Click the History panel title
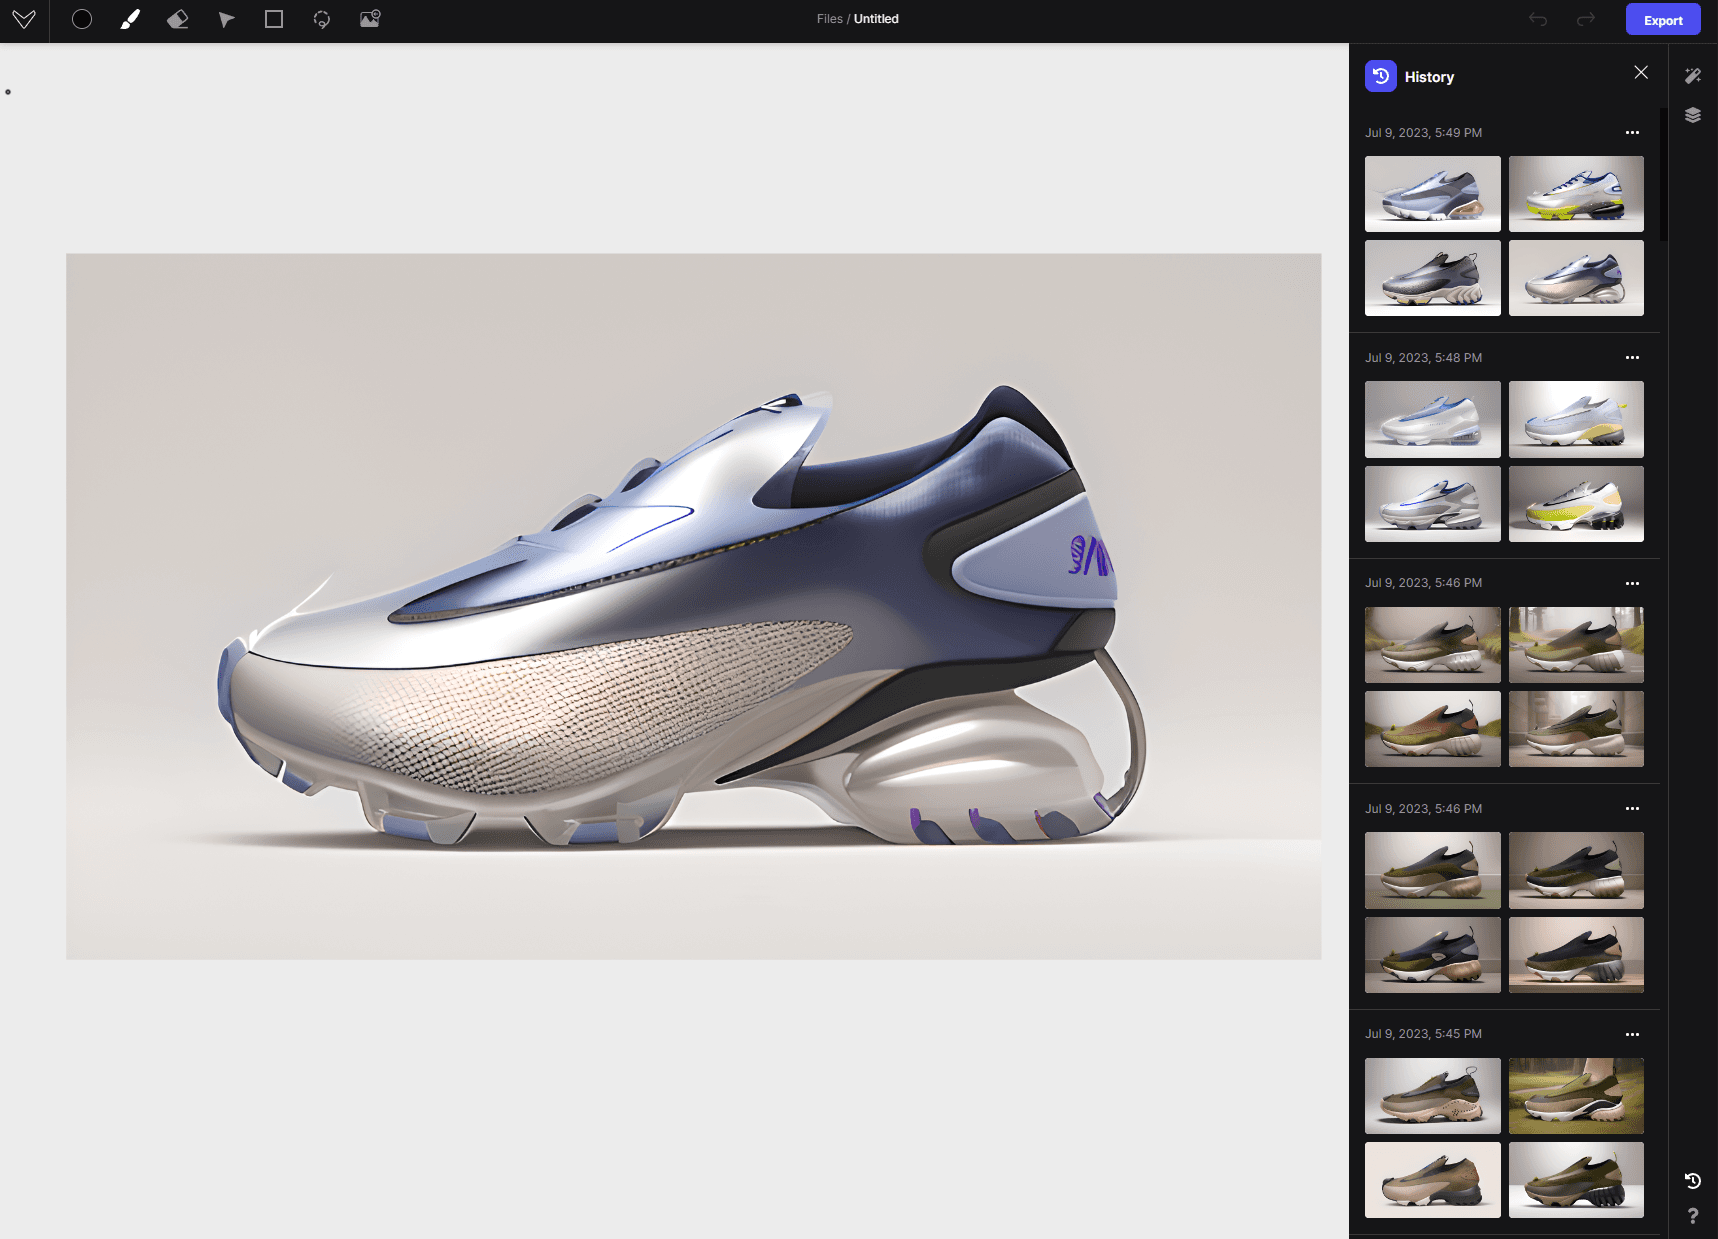This screenshot has height=1239, width=1718. tap(1429, 77)
